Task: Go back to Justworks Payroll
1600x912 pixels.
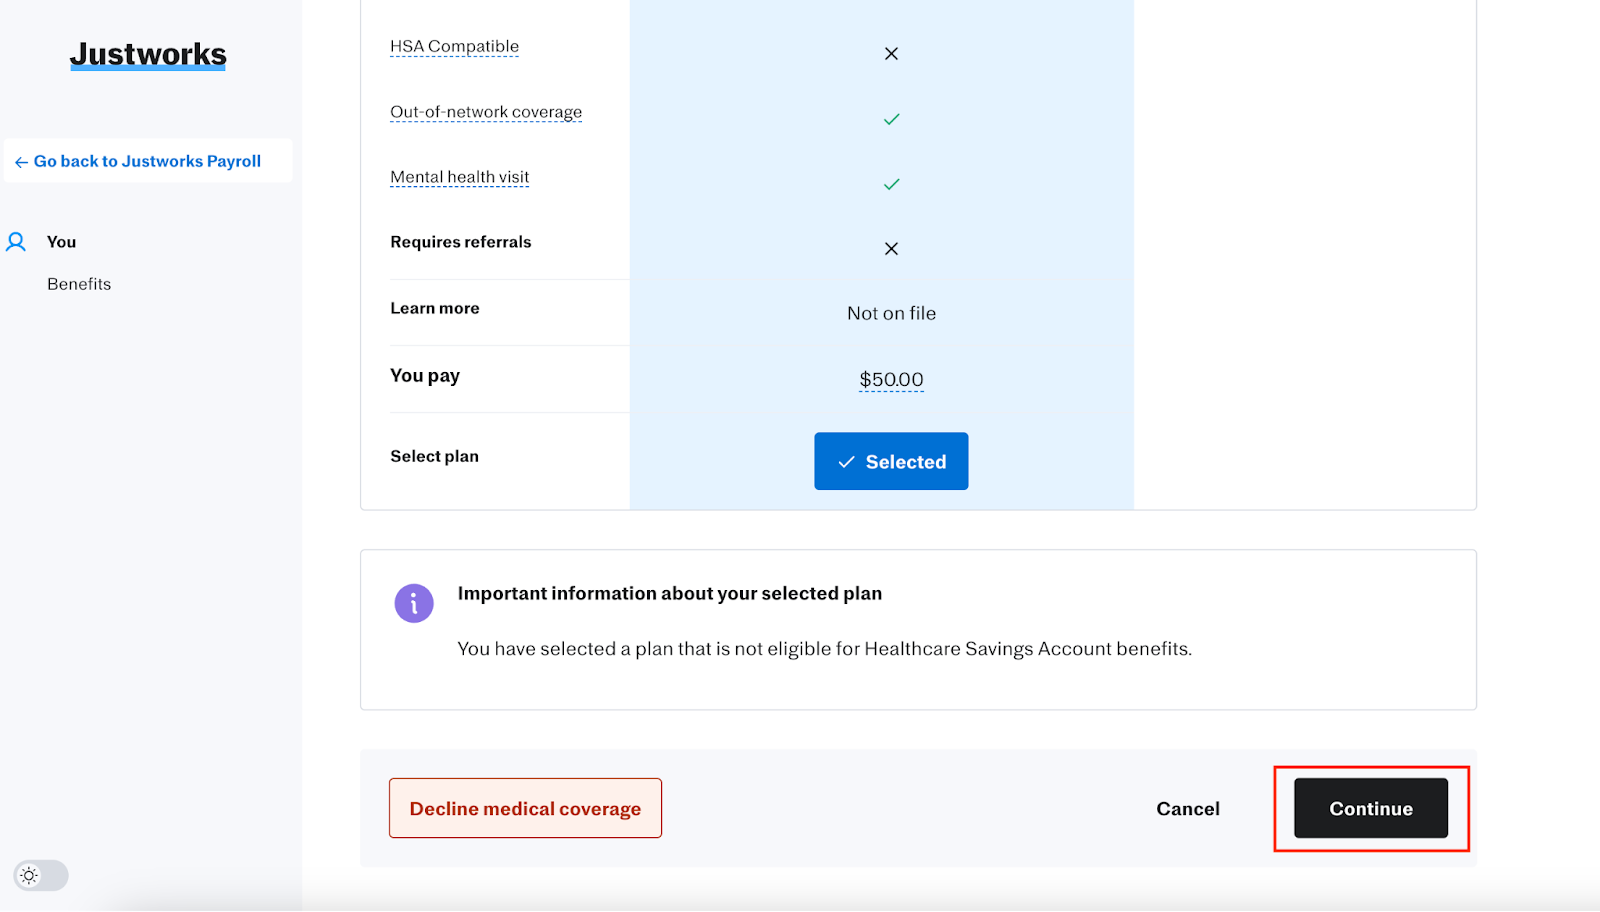Action: coord(147,161)
